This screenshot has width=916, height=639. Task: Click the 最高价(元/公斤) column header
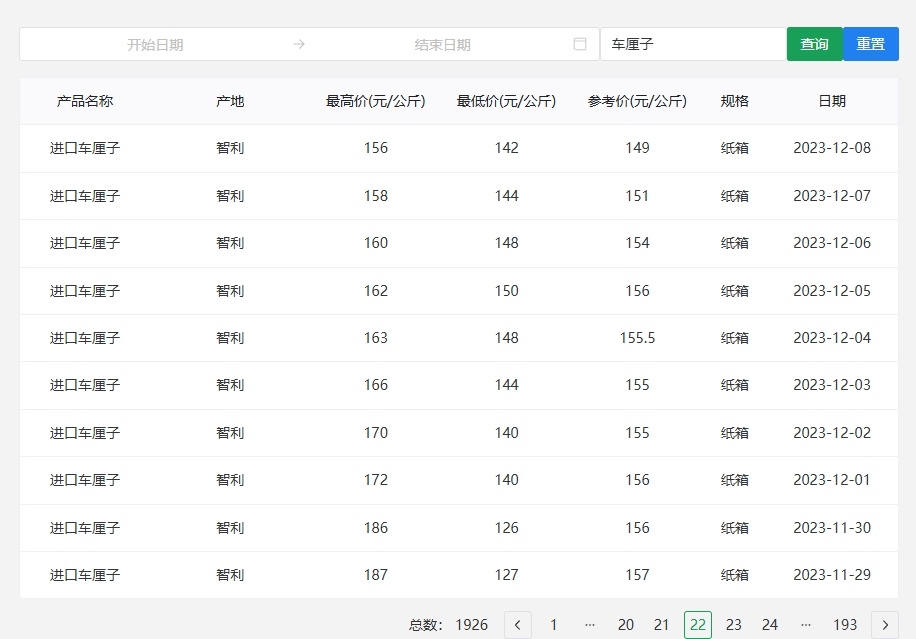(375, 100)
